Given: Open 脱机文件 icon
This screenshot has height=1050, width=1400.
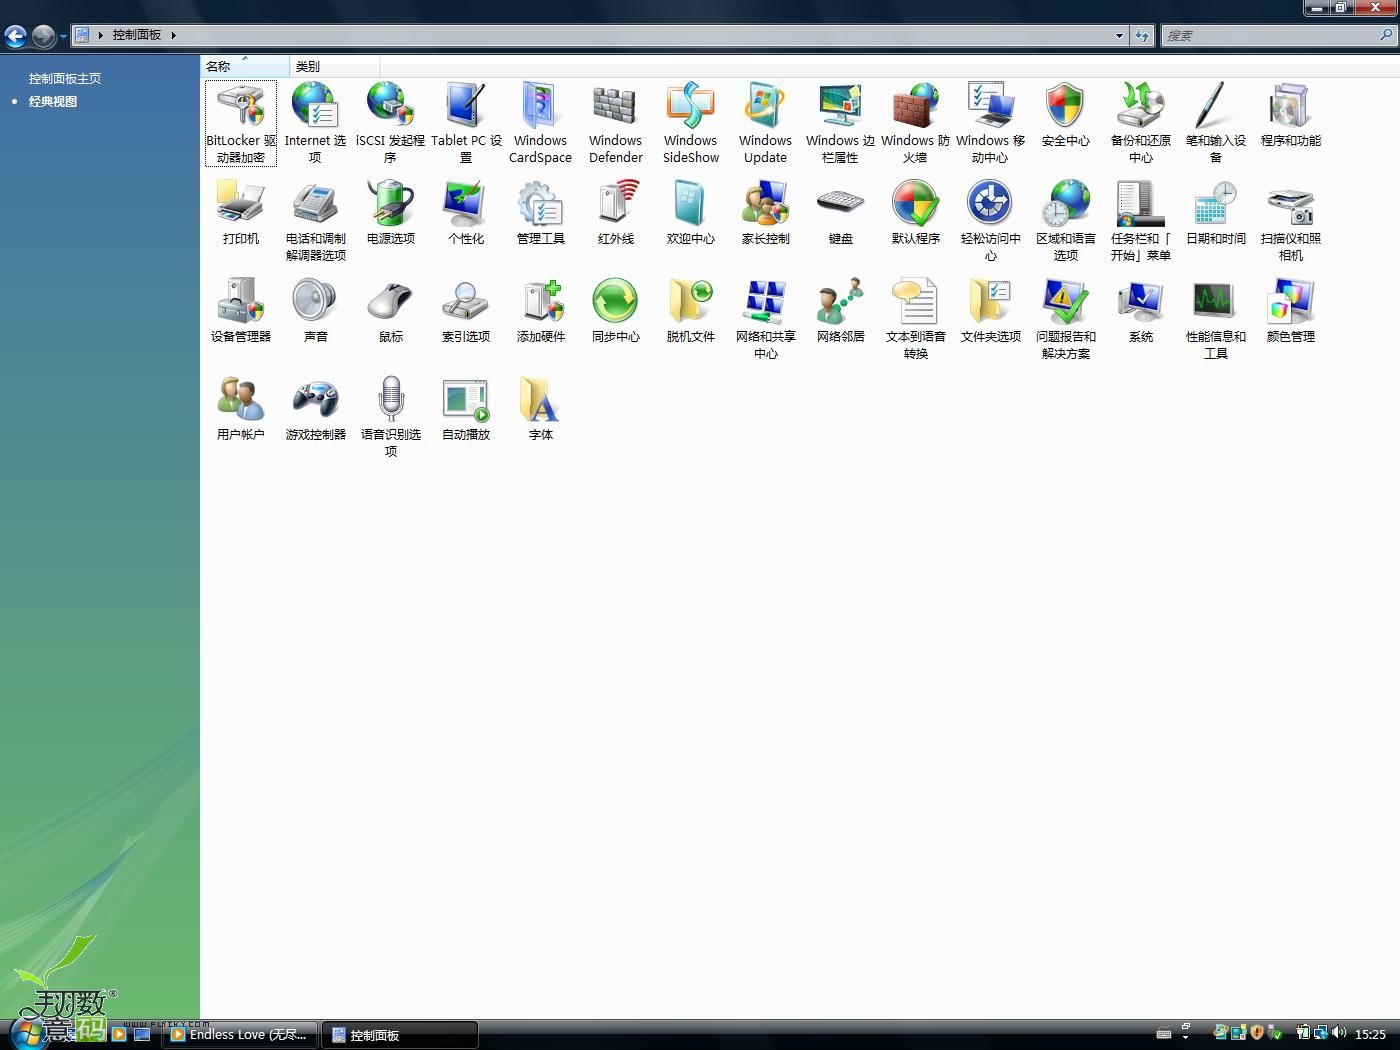Looking at the screenshot, I should (691, 302).
